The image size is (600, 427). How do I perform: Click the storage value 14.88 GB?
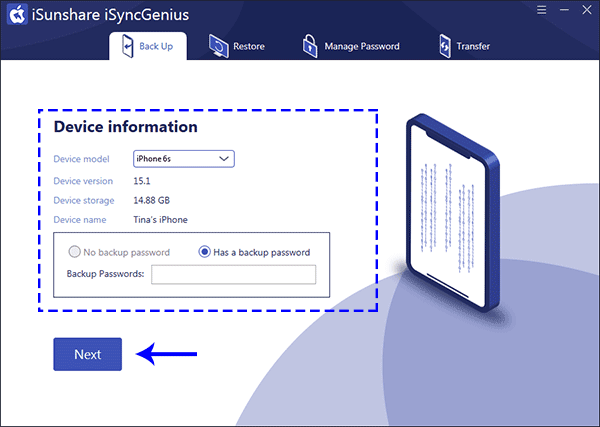(x=152, y=200)
